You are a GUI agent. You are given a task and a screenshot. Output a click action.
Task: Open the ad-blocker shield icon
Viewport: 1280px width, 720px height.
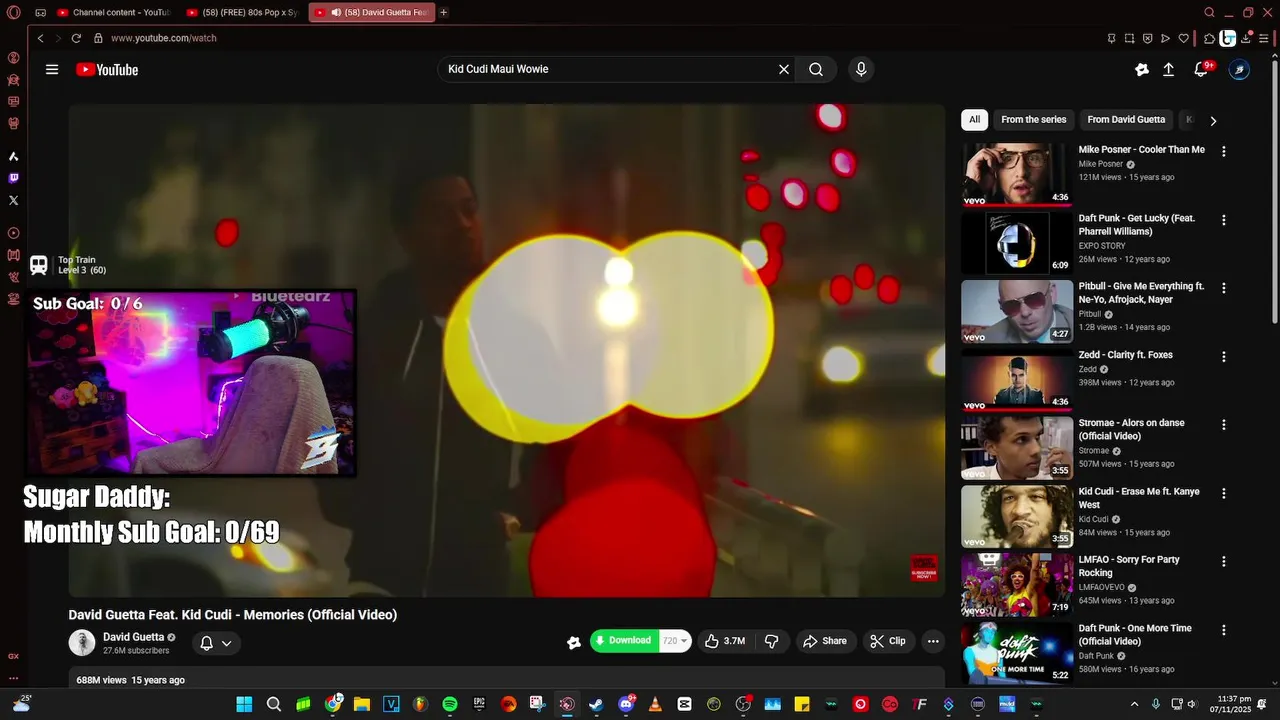[x=1147, y=38]
